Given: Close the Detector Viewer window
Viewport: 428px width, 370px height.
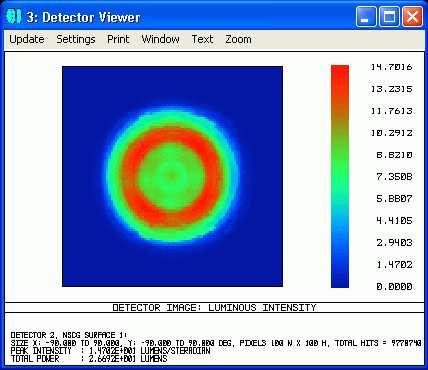Looking at the screenshot, I should coord(413,17).
